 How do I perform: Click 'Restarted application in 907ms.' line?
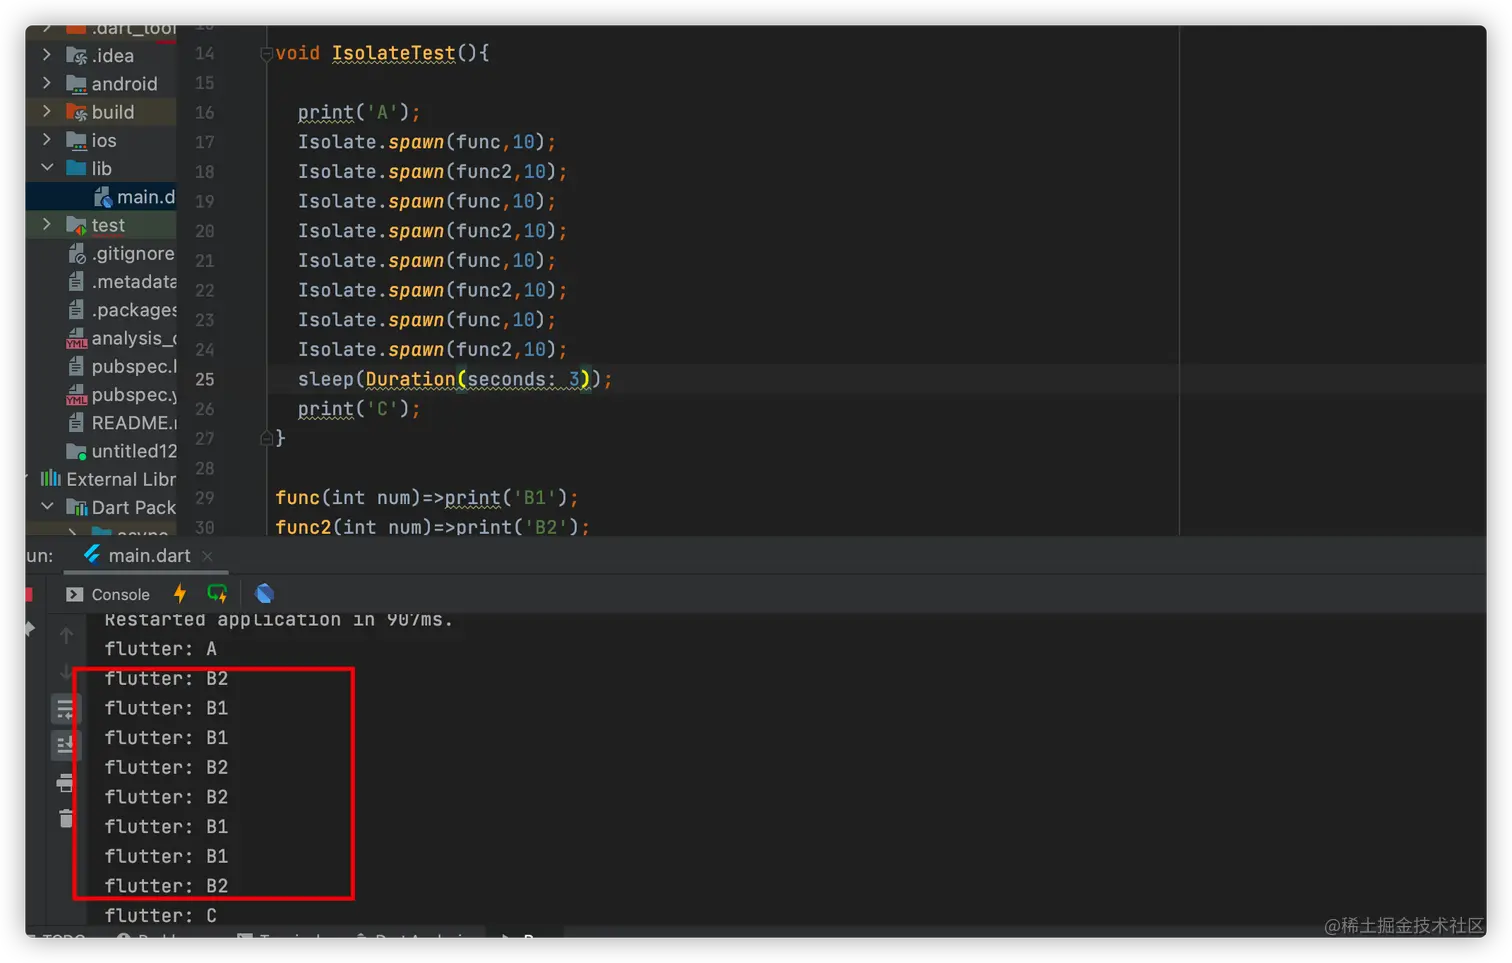pos(278,620)
